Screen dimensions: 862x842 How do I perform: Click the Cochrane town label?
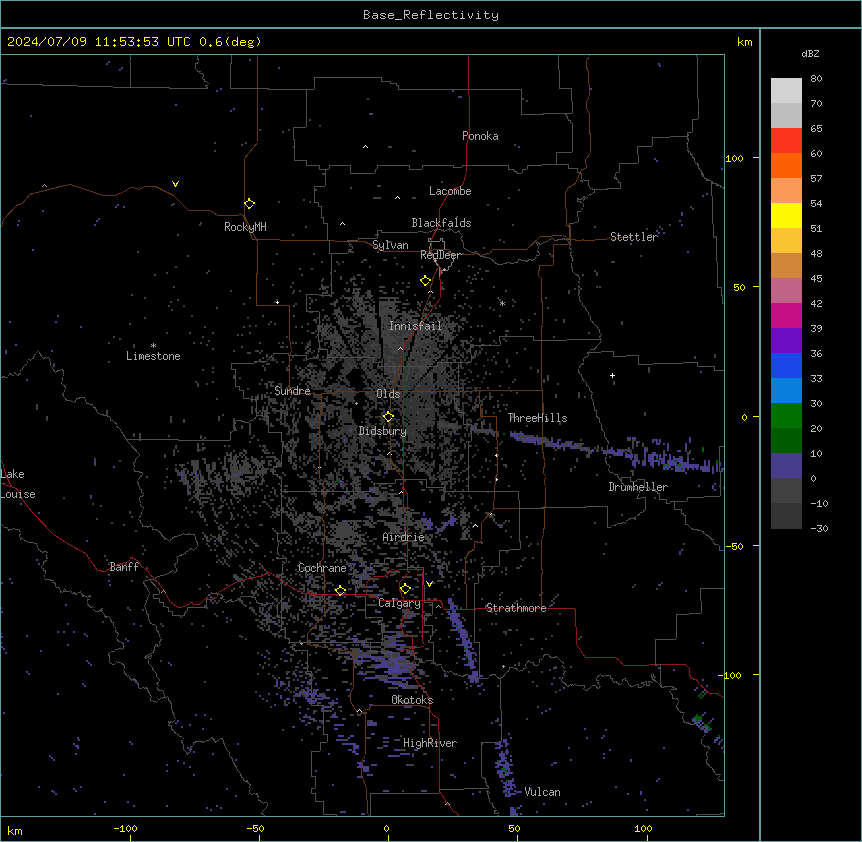click(322, 568)
